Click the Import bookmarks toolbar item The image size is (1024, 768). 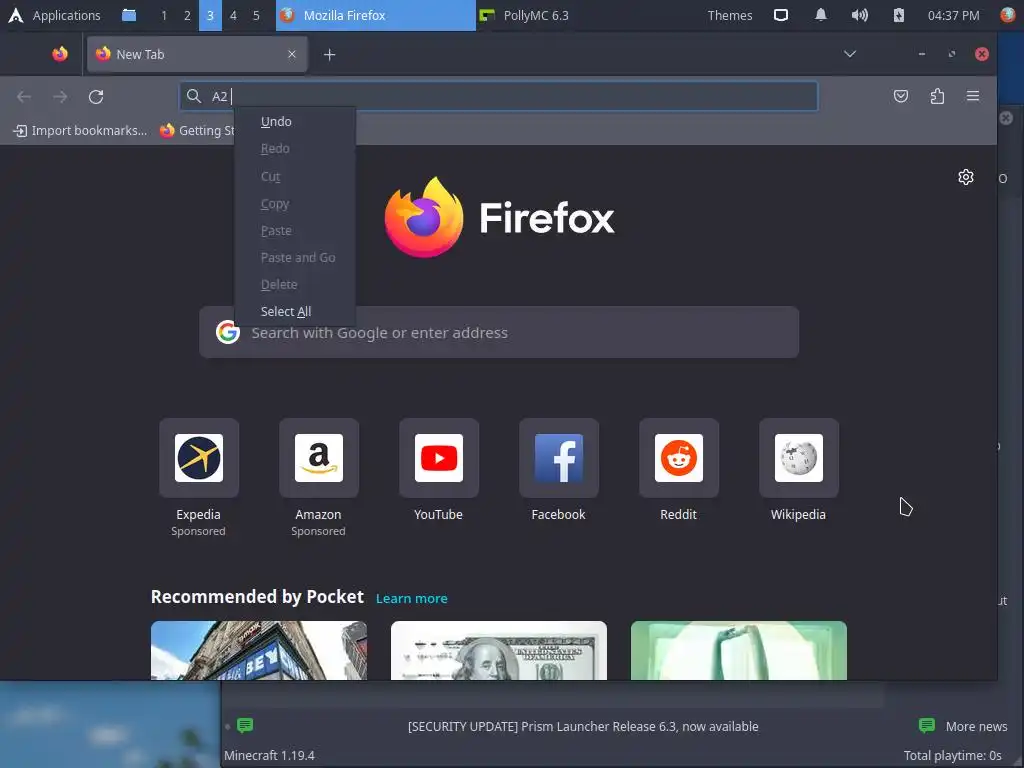pyautogui.click(x=81, y=131)
